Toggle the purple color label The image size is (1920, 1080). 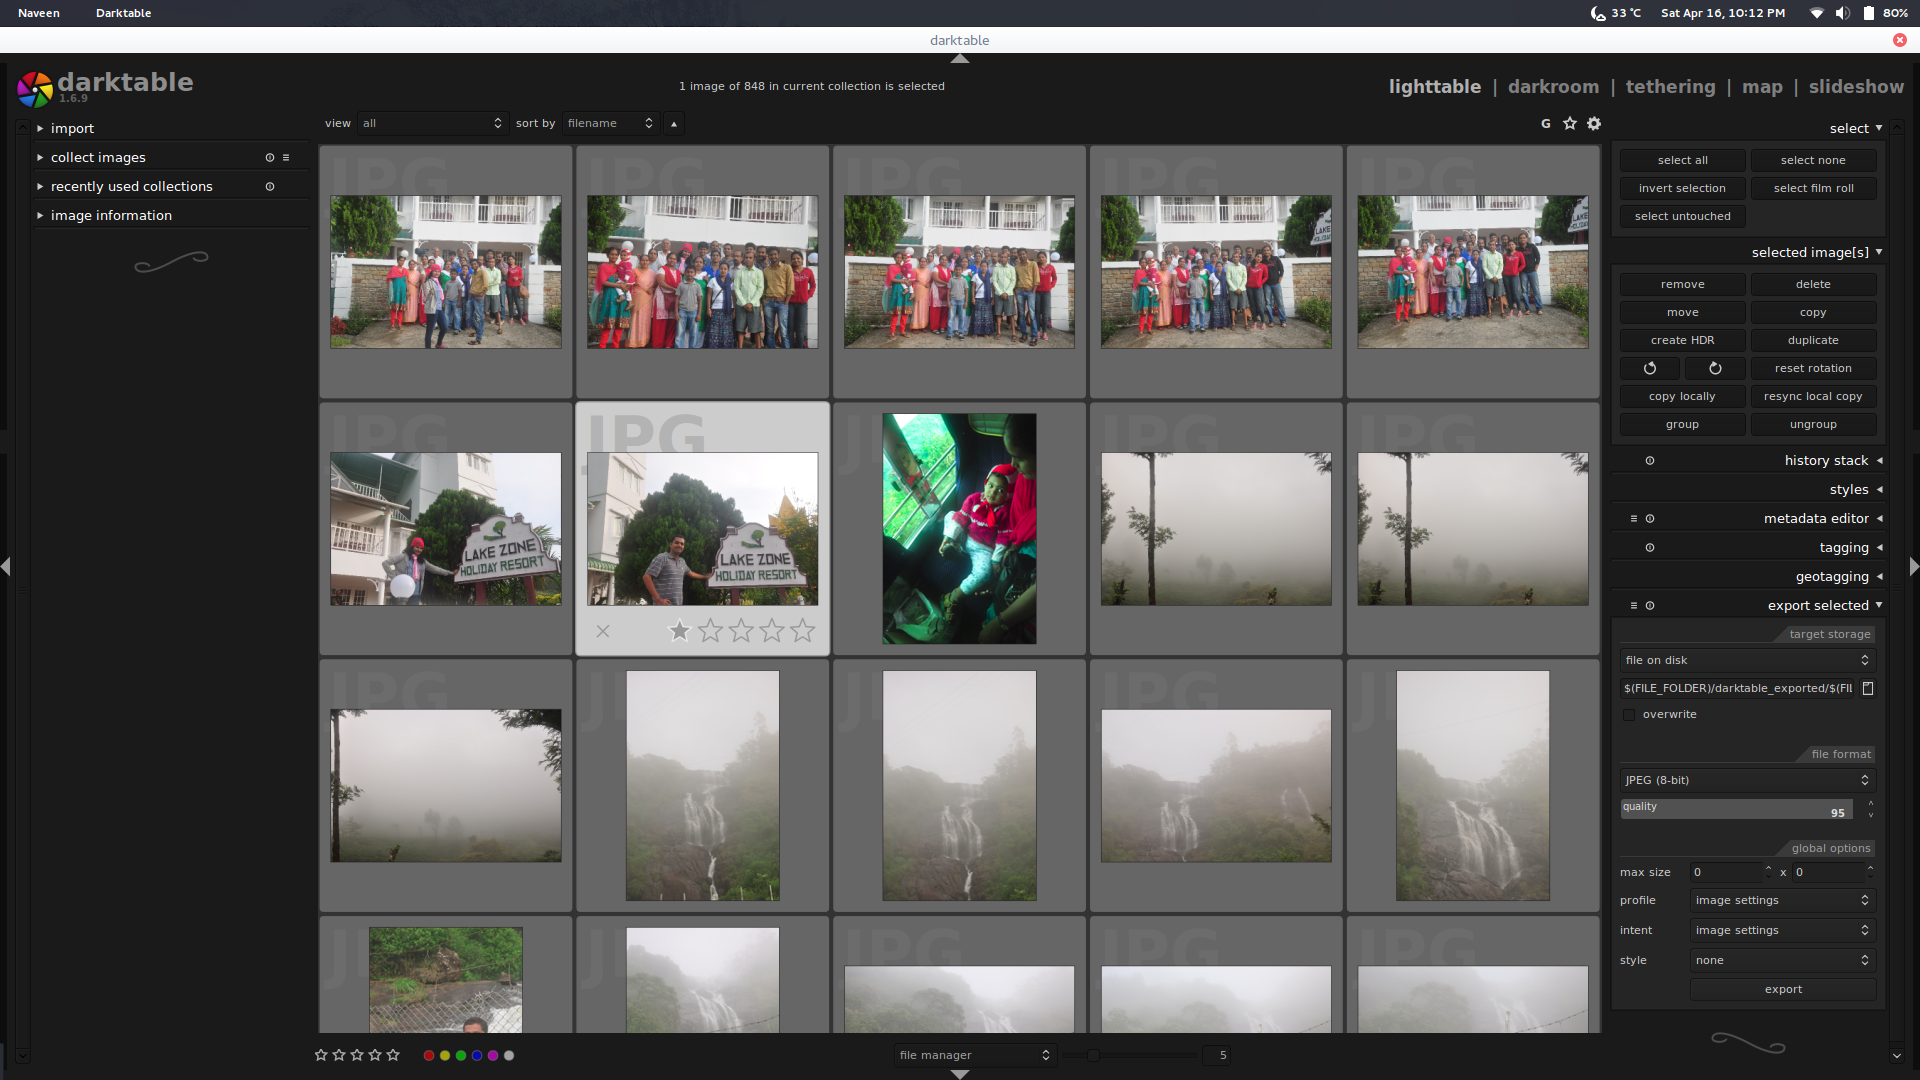click(493, 1056)
